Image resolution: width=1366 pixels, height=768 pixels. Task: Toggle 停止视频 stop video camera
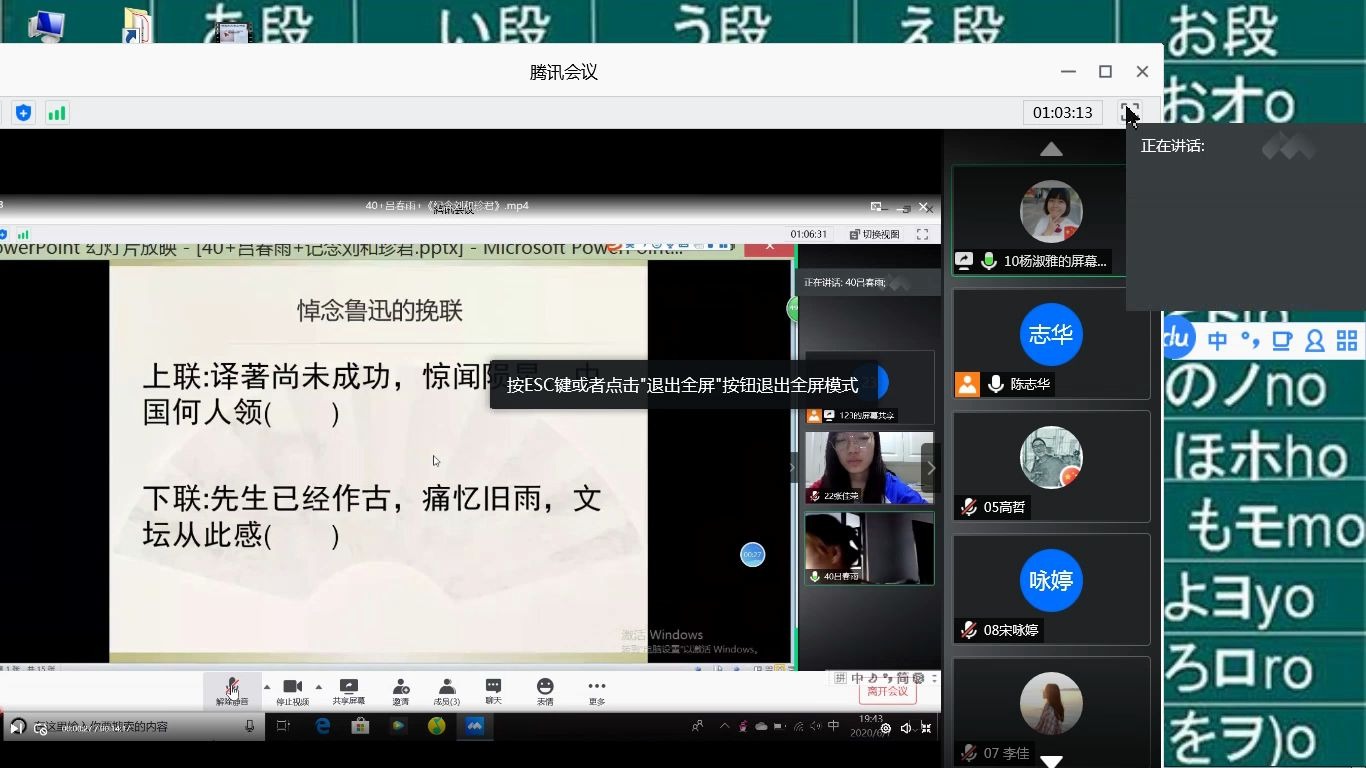[x=292, y=691]
